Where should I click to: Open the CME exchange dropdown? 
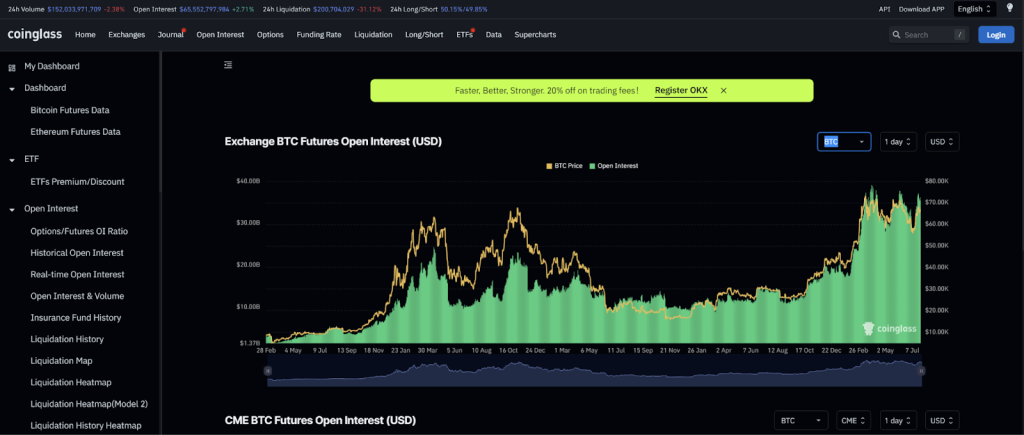tap(854, 420)
